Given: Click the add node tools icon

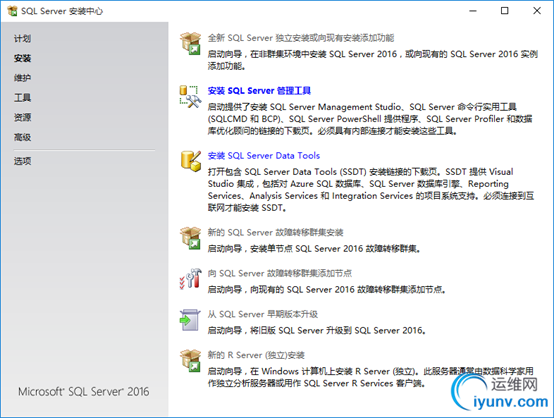Looking at the screenshot, I should coord(190,278).
